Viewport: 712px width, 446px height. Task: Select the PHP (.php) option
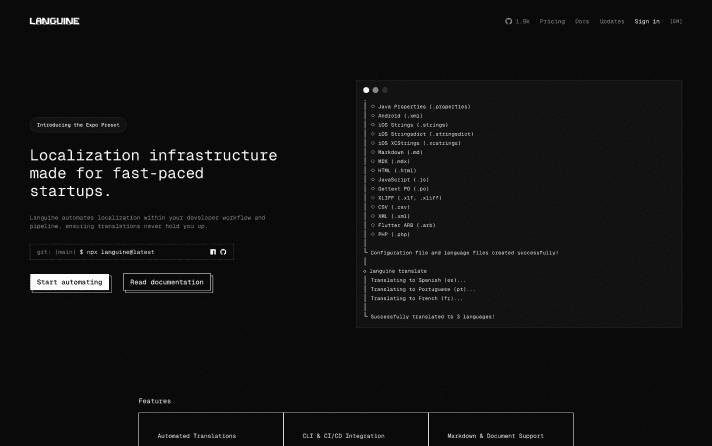point(391,234)
